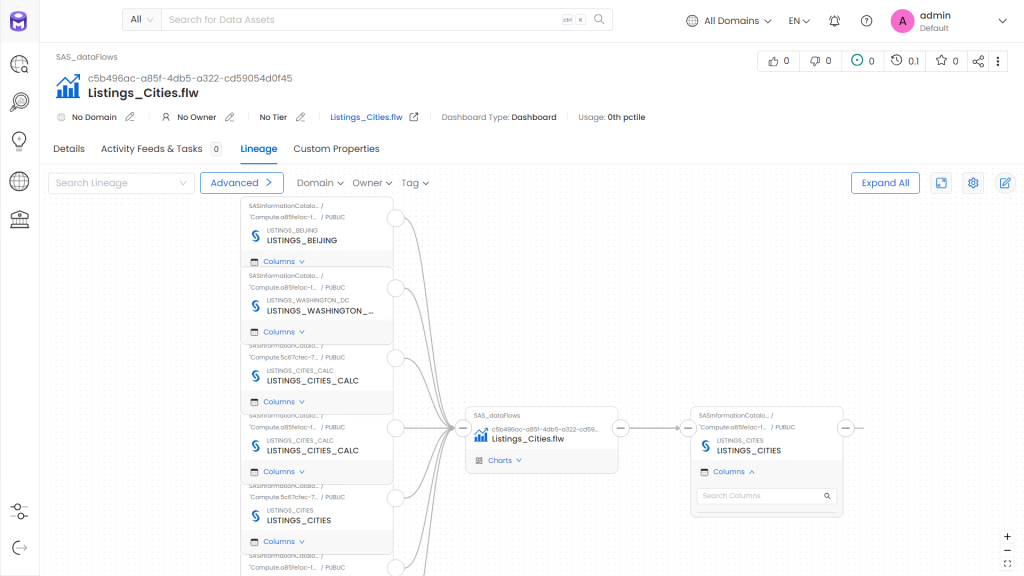Open the Activity Feeds & Tasks tab
1024x576 pixels.
pyautogui.click(x=151, y=149)
